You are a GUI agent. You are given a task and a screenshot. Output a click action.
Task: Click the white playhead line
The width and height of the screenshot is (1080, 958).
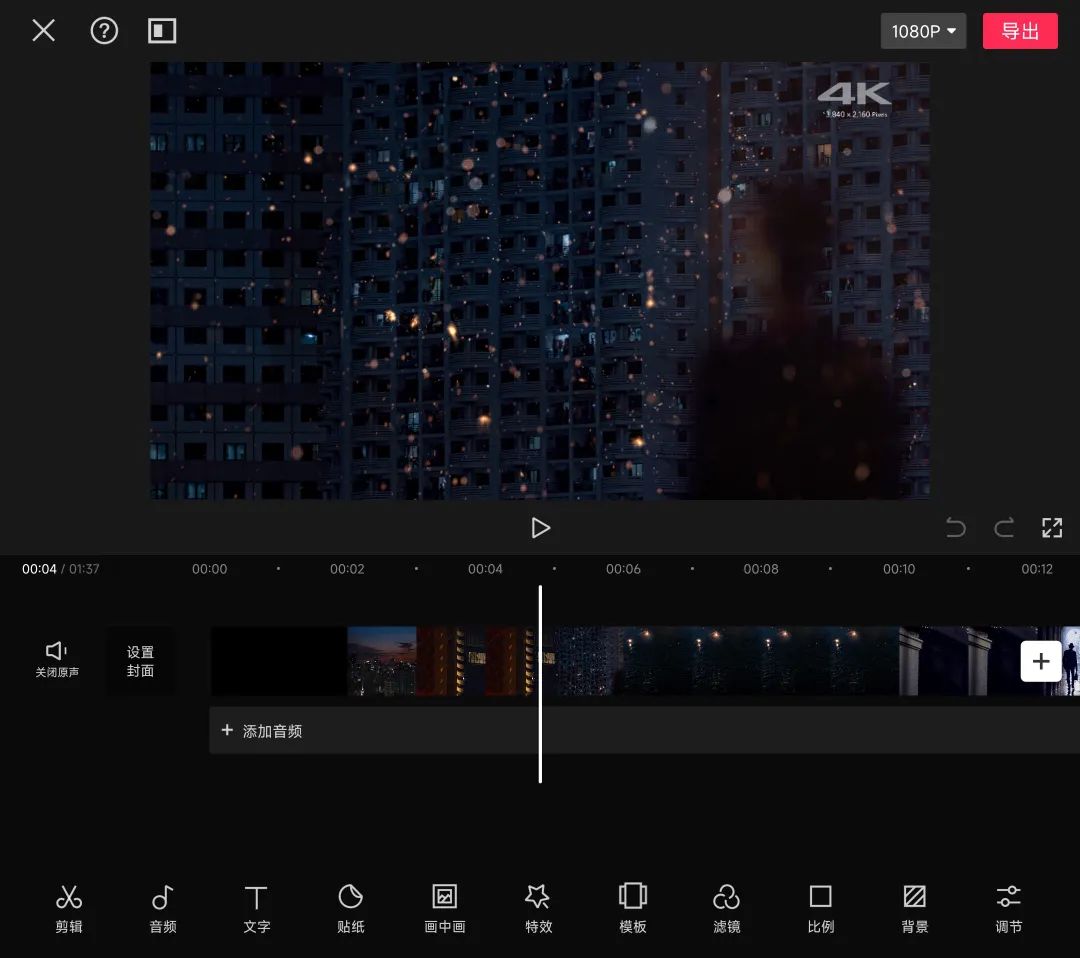[540, 684]
